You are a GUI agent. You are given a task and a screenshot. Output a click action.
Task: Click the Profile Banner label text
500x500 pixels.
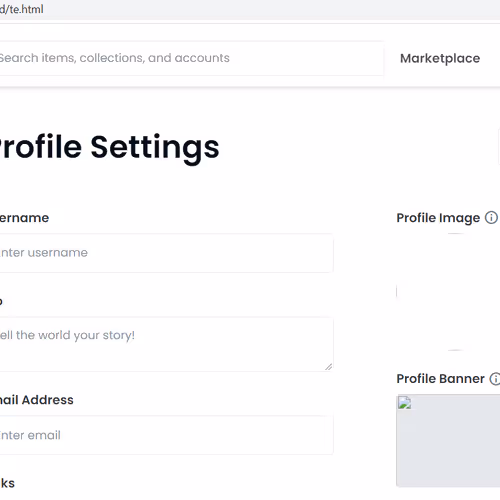[x=440, y=379]
